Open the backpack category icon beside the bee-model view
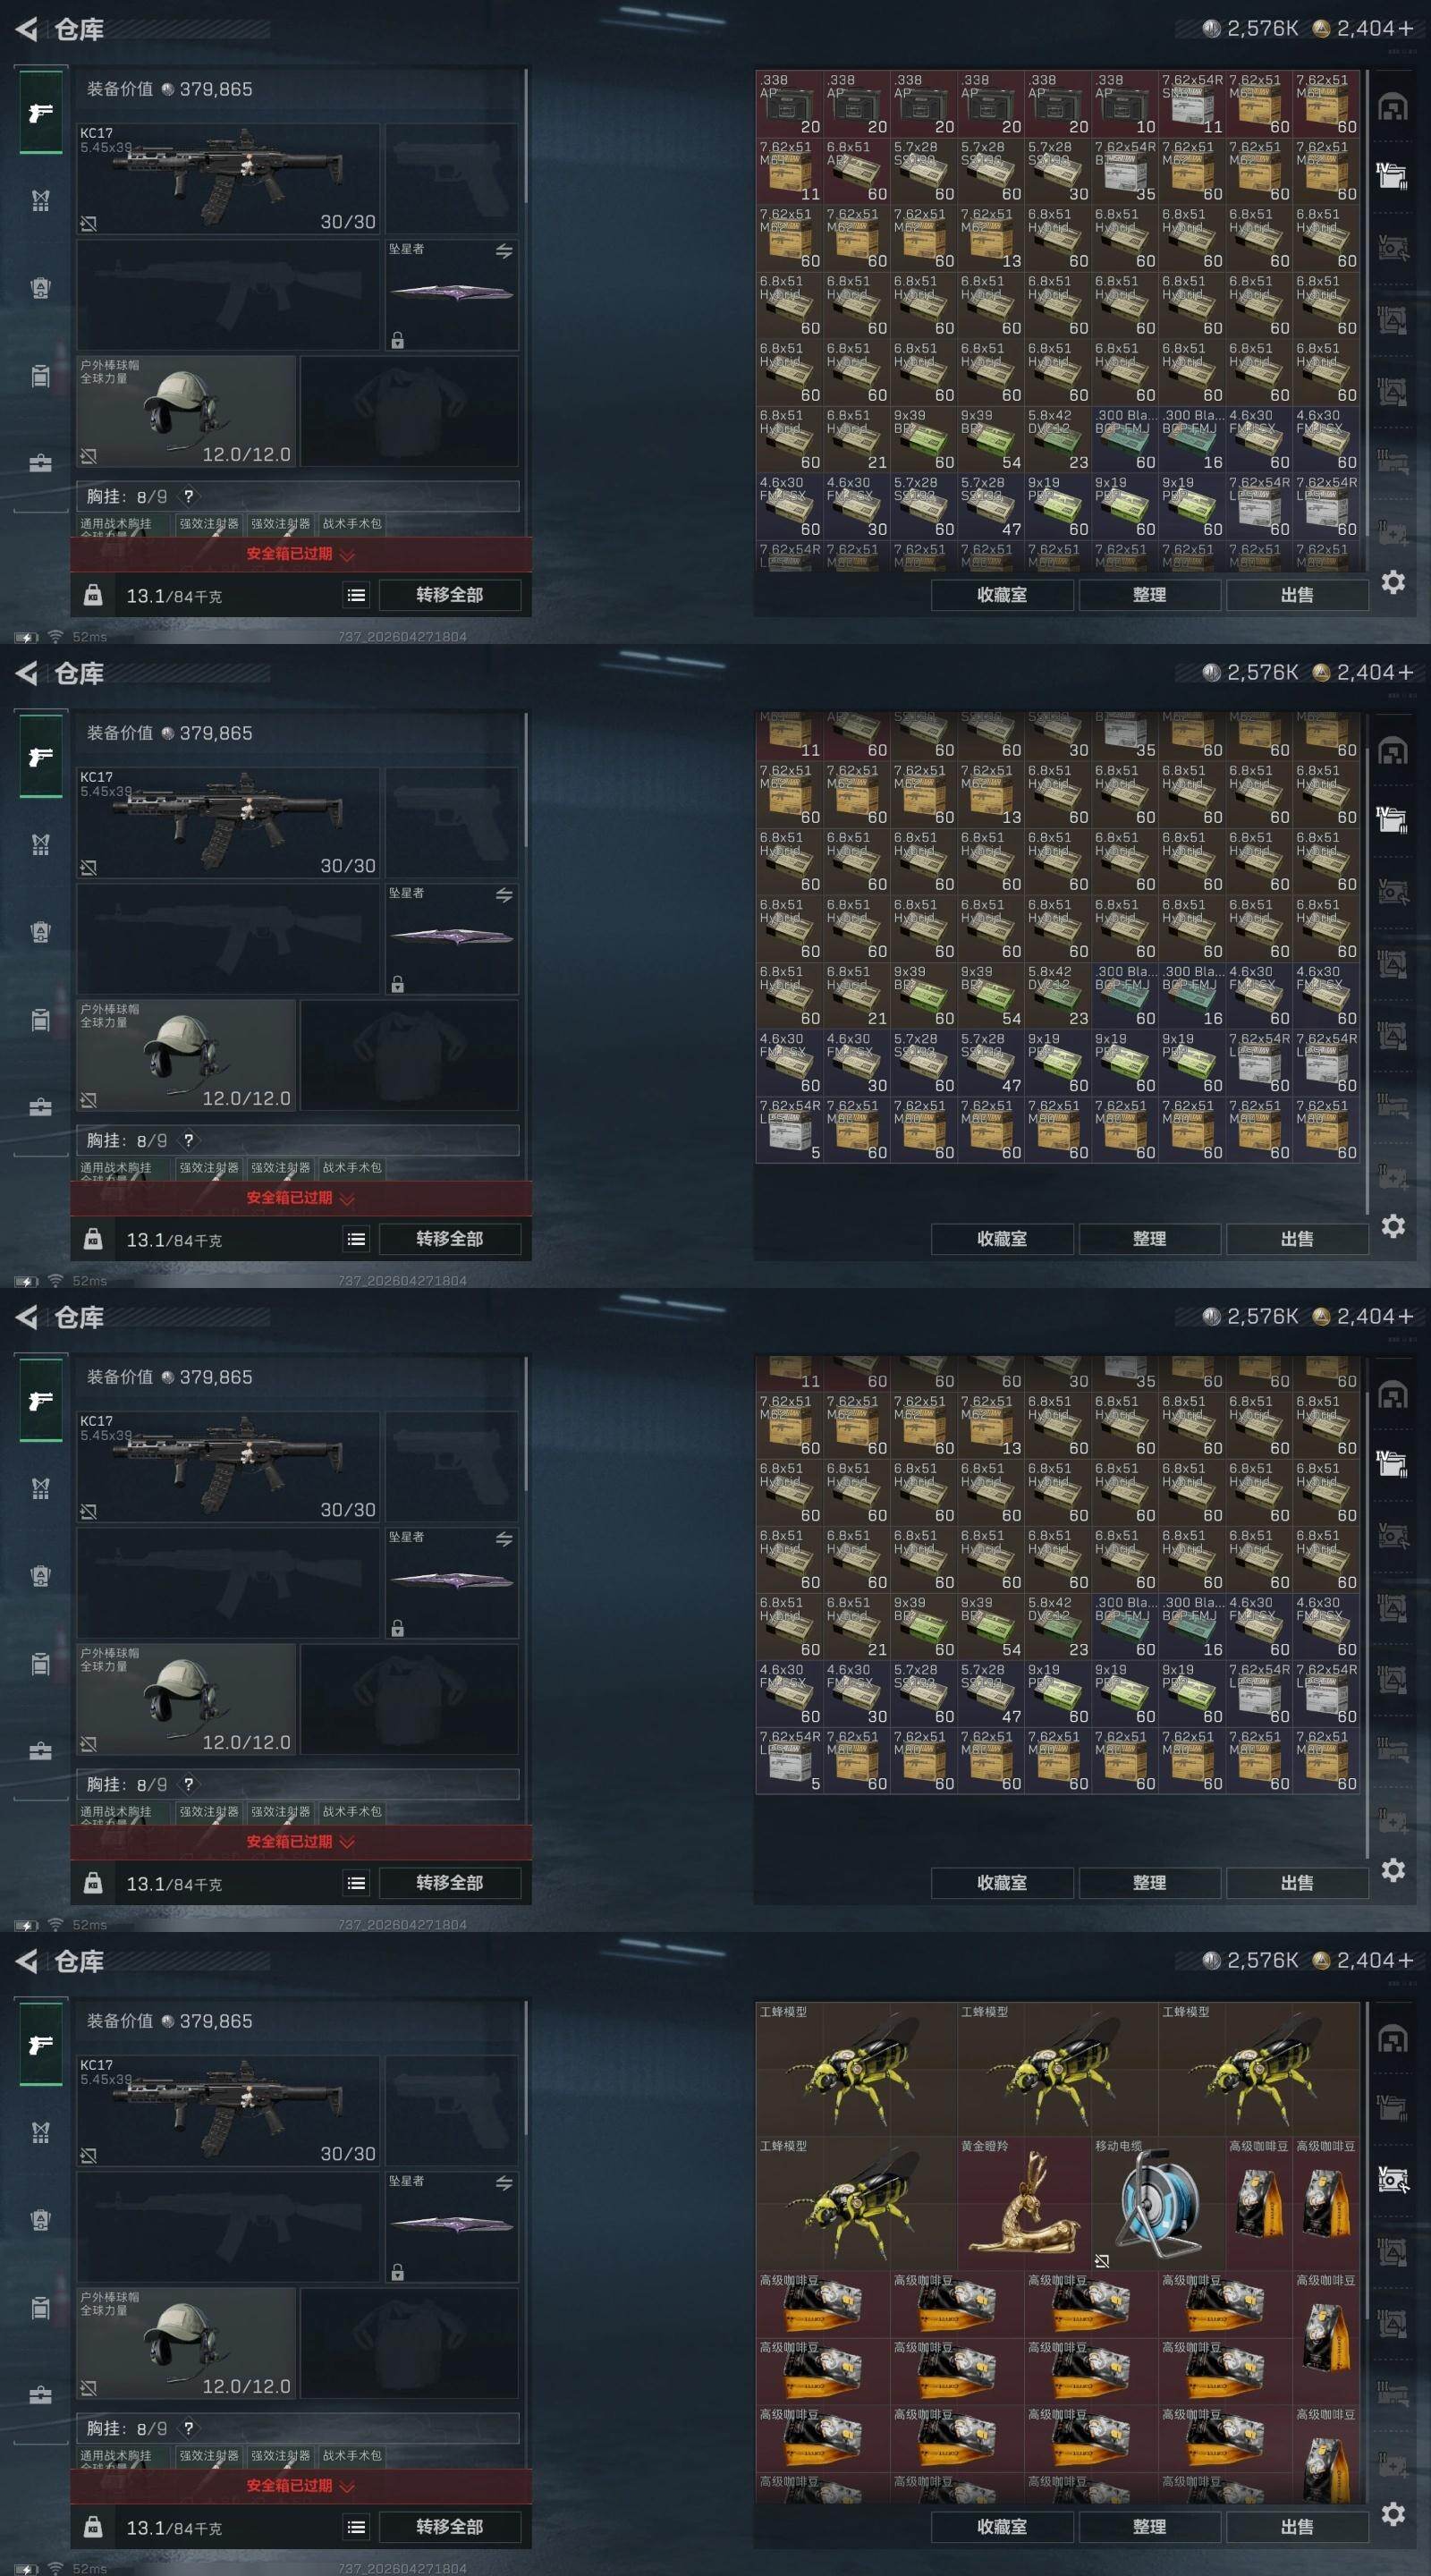This screenshot has height=2576, width=1431. click(41, 2221)
